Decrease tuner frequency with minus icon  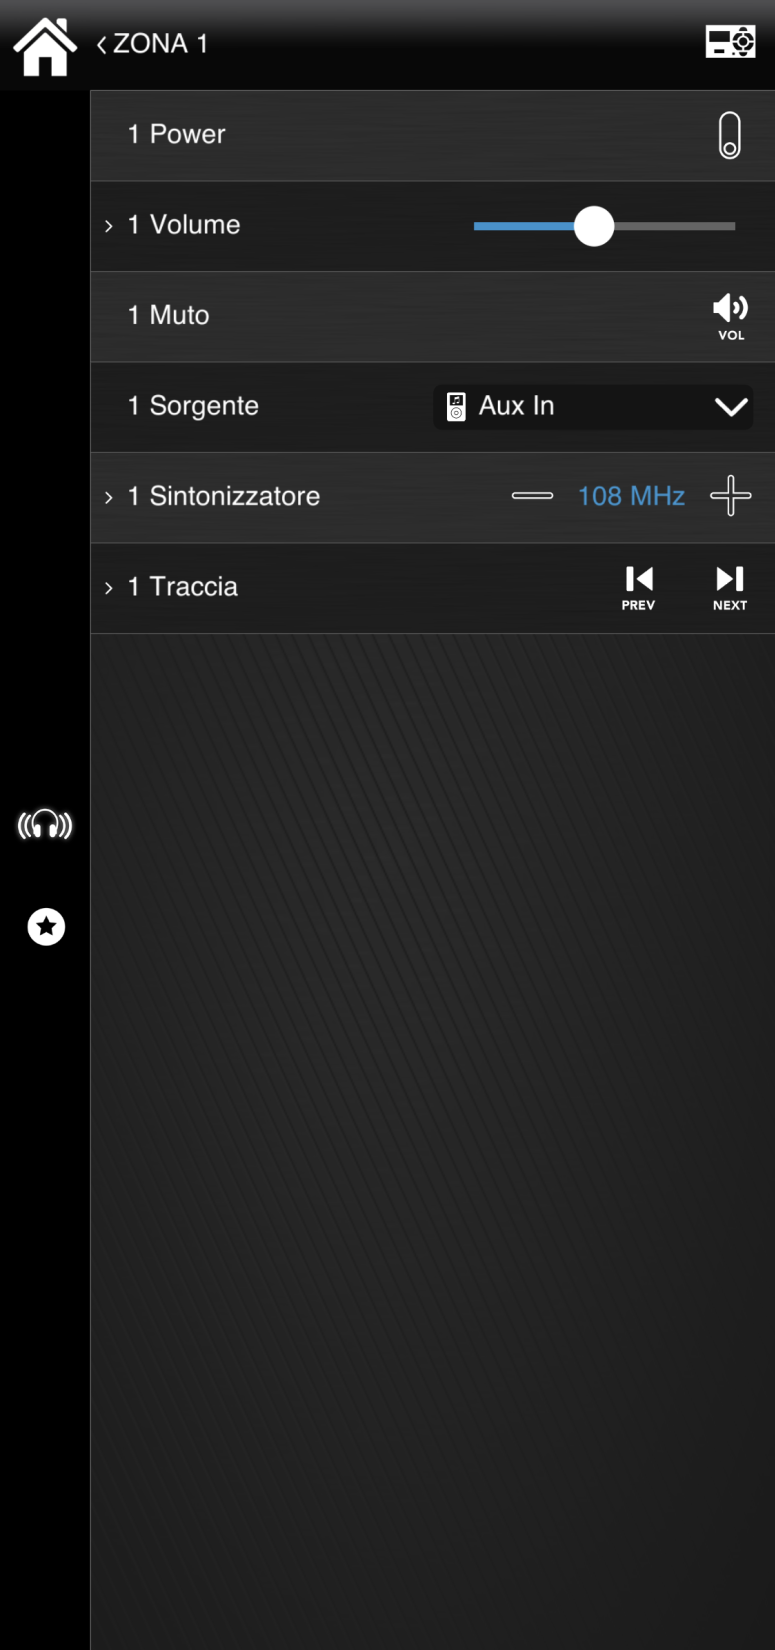pyautogui.click(x=532, y=496)
